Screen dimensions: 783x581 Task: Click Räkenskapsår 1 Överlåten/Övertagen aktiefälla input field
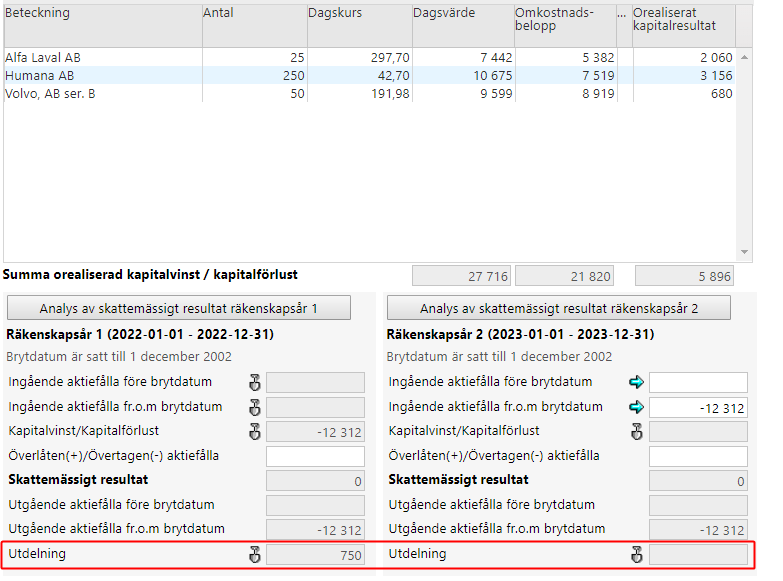(x=315, y=456)
